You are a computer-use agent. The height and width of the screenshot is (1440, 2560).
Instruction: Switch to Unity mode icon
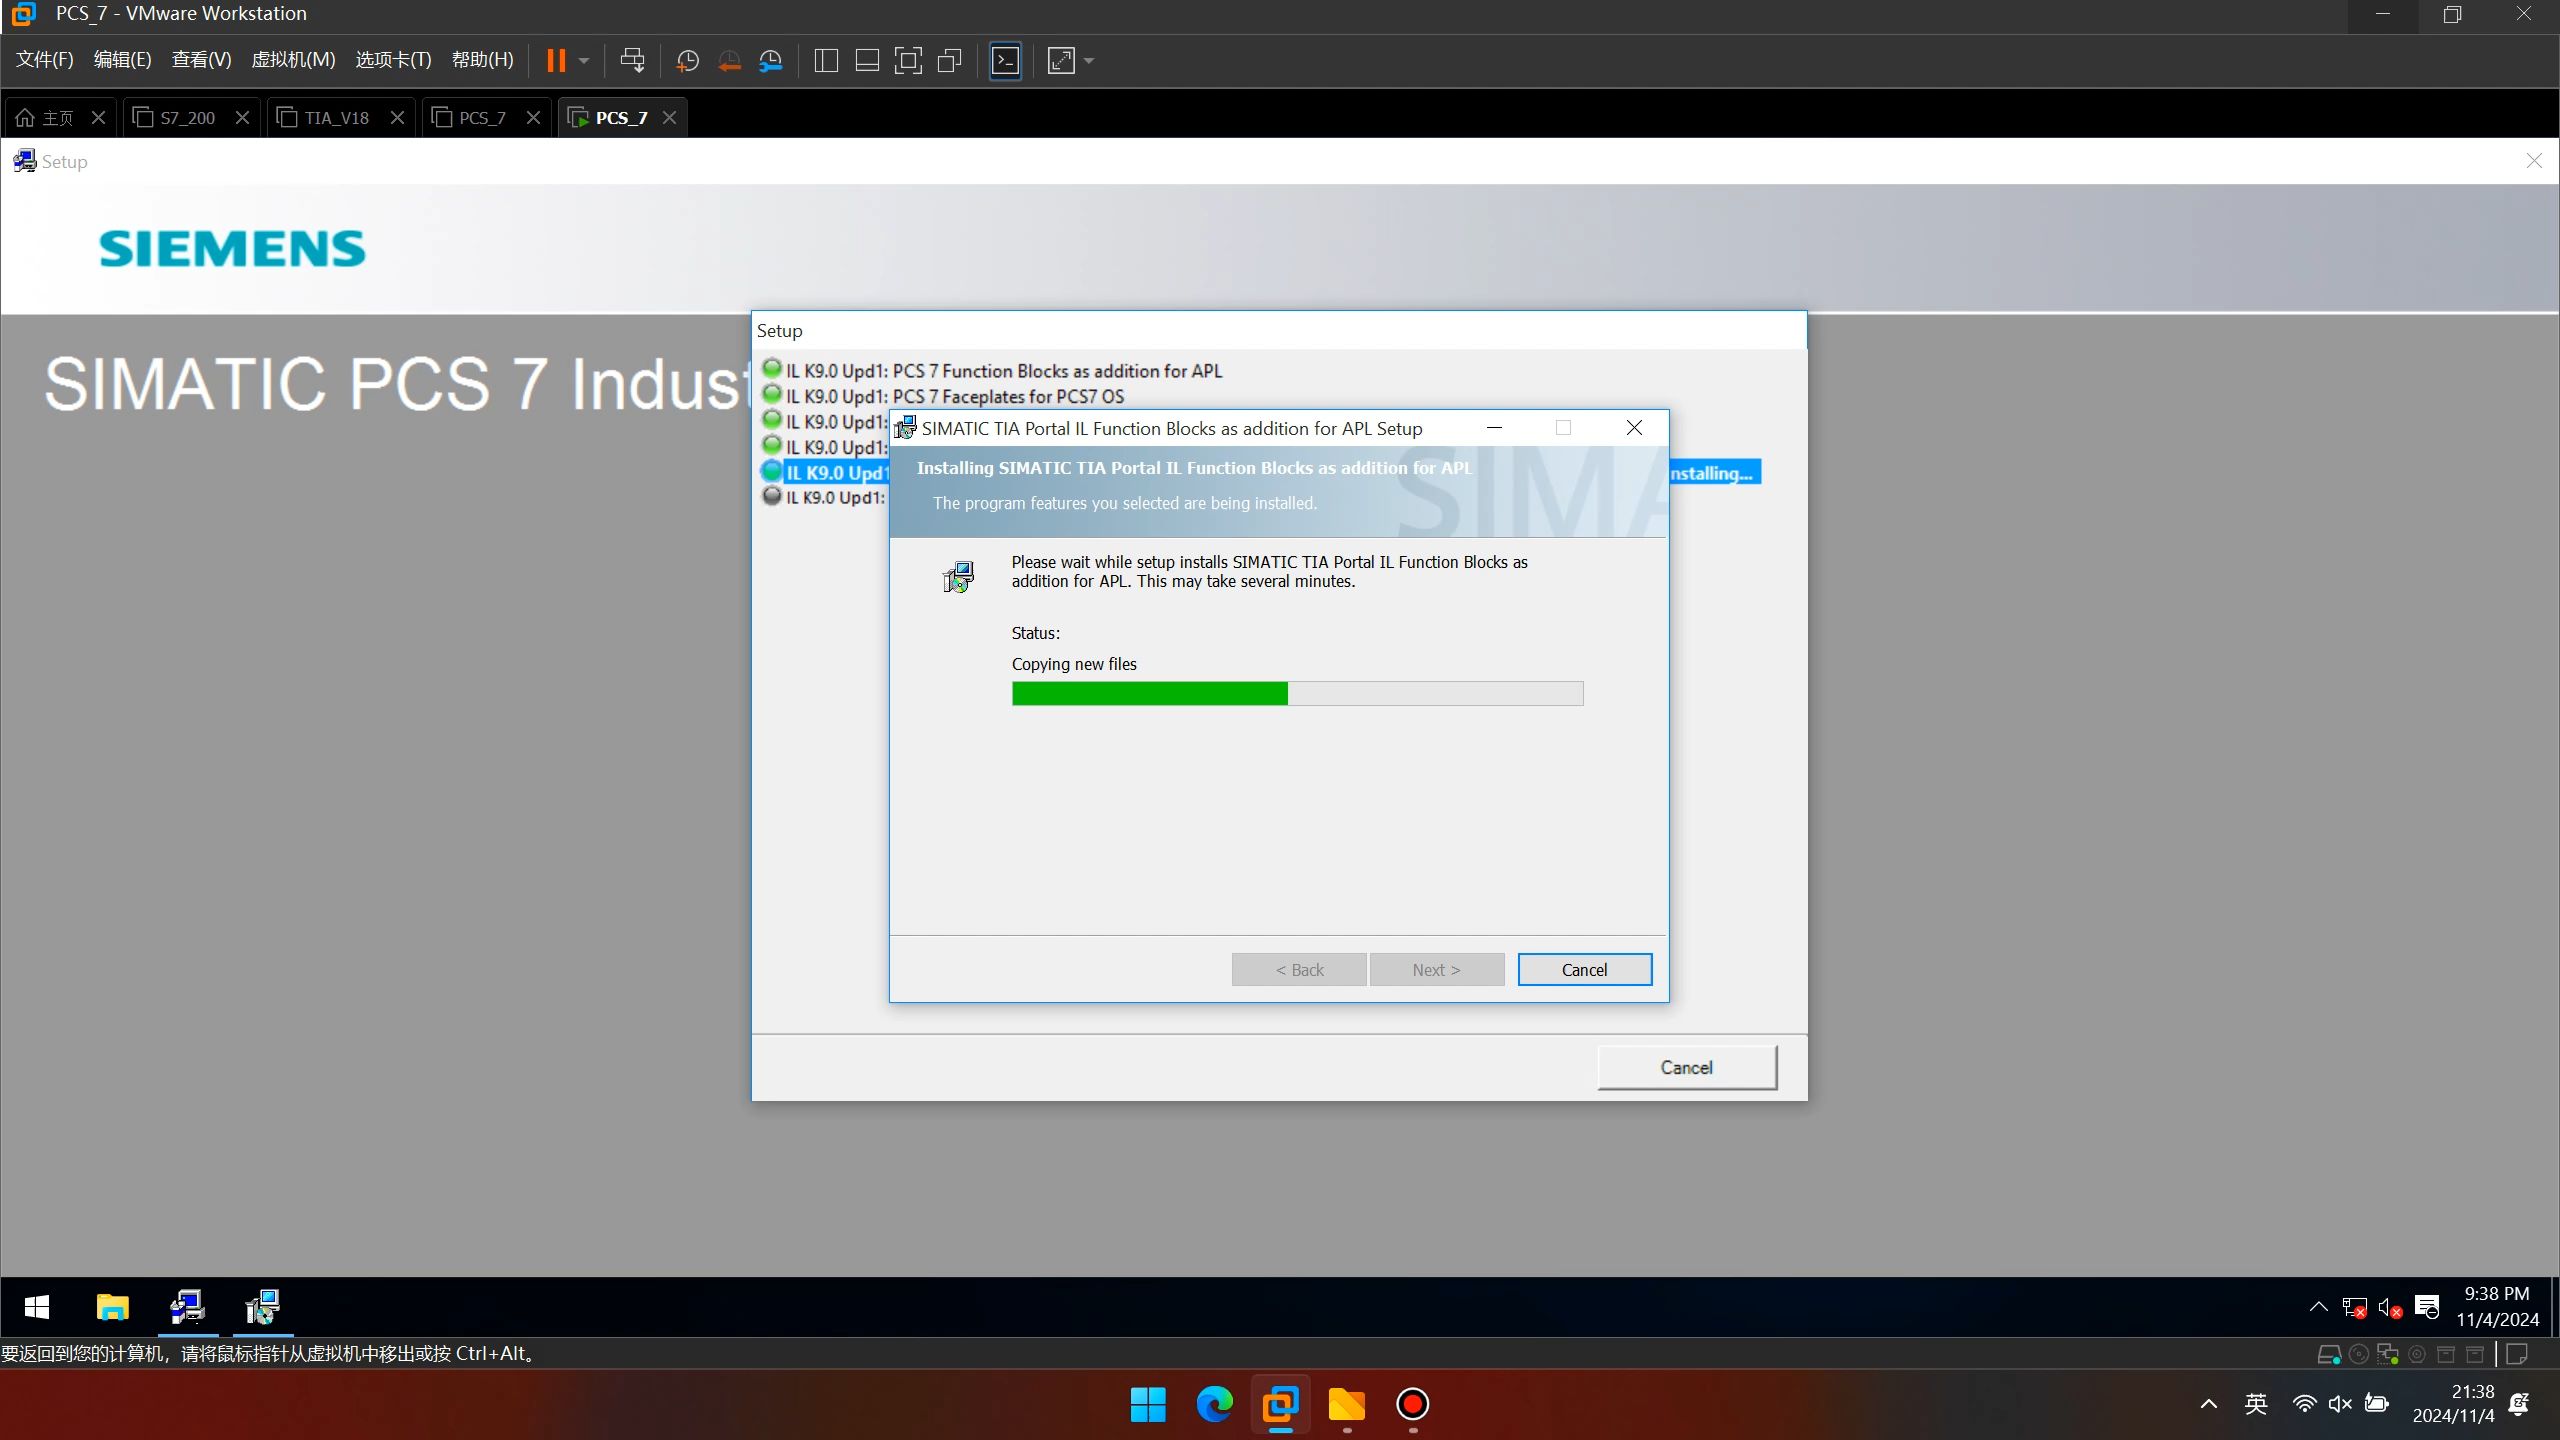click(950, 61)
